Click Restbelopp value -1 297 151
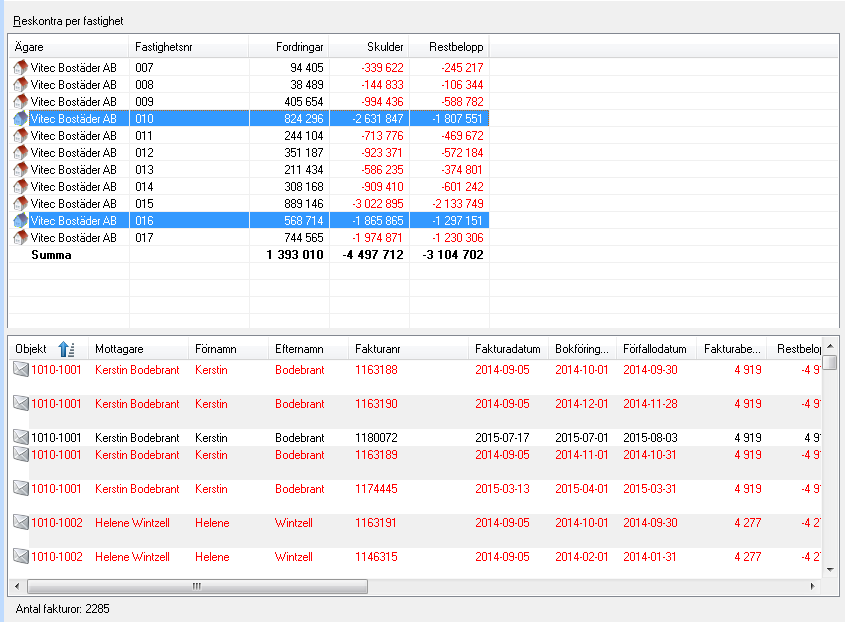Viewport: 845px width, 622px height. tap(457, 220)
